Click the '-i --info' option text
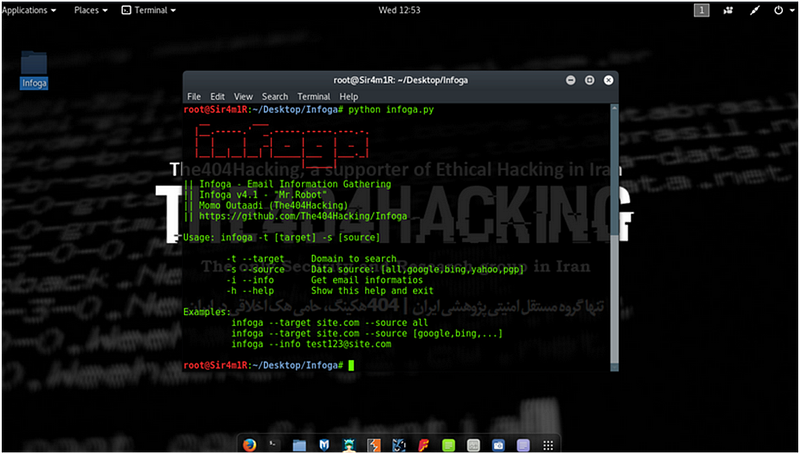This screenshot has height=454, width=800. (250, 280)
